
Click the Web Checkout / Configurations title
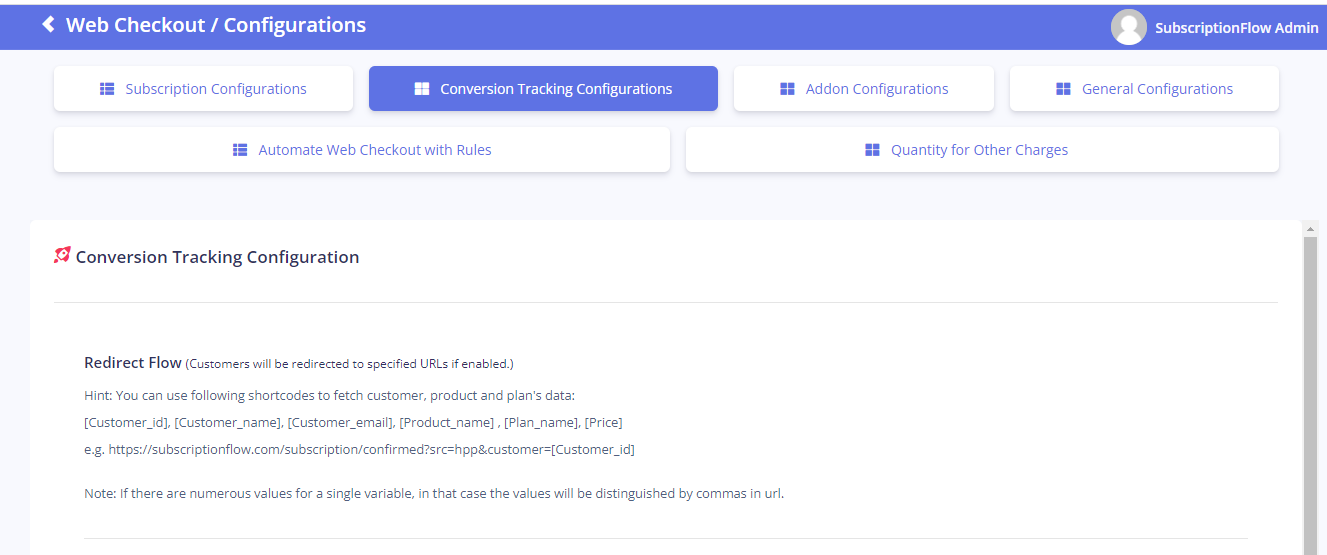tap(216, 25)
